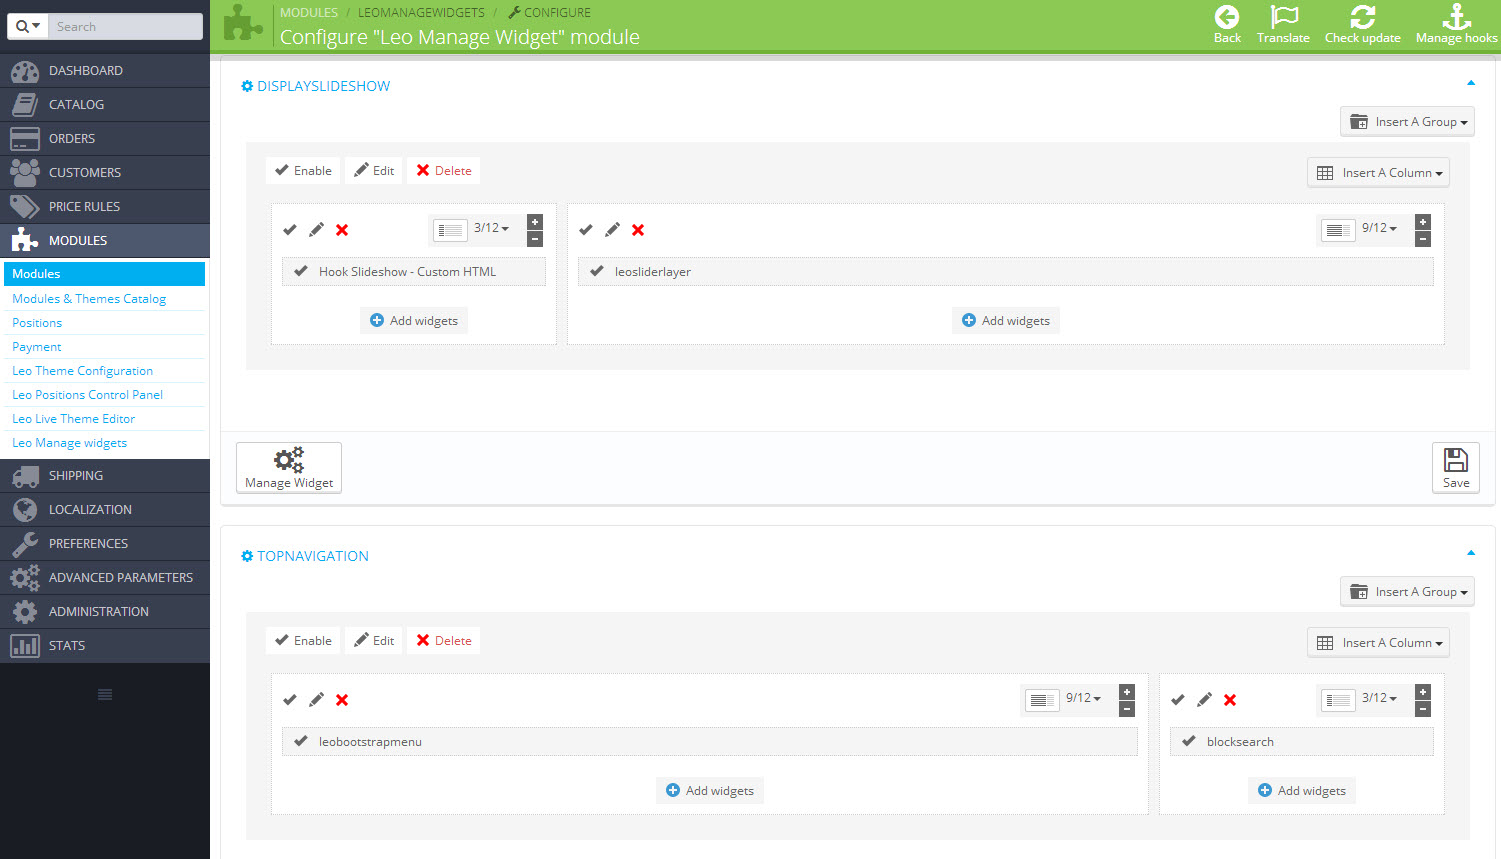This screenshot has width=1501, height=859.
Task: Delete the 9/12 column in TOPNAVIGATION via the red X
Action: [342, 700]
